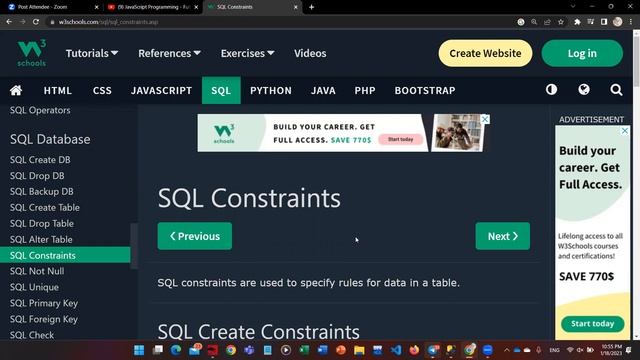Open SQL Primary Key in the sidebar
This screenshot has height=360, width=640.
[44, 303]
